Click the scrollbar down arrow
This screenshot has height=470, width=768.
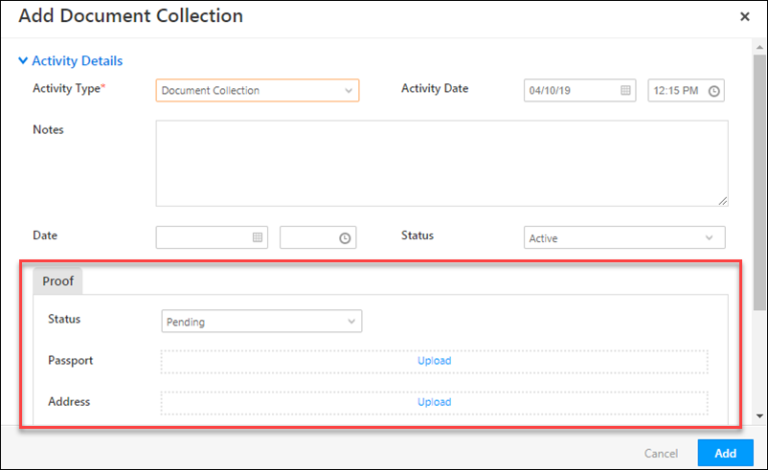click(760, 416)
